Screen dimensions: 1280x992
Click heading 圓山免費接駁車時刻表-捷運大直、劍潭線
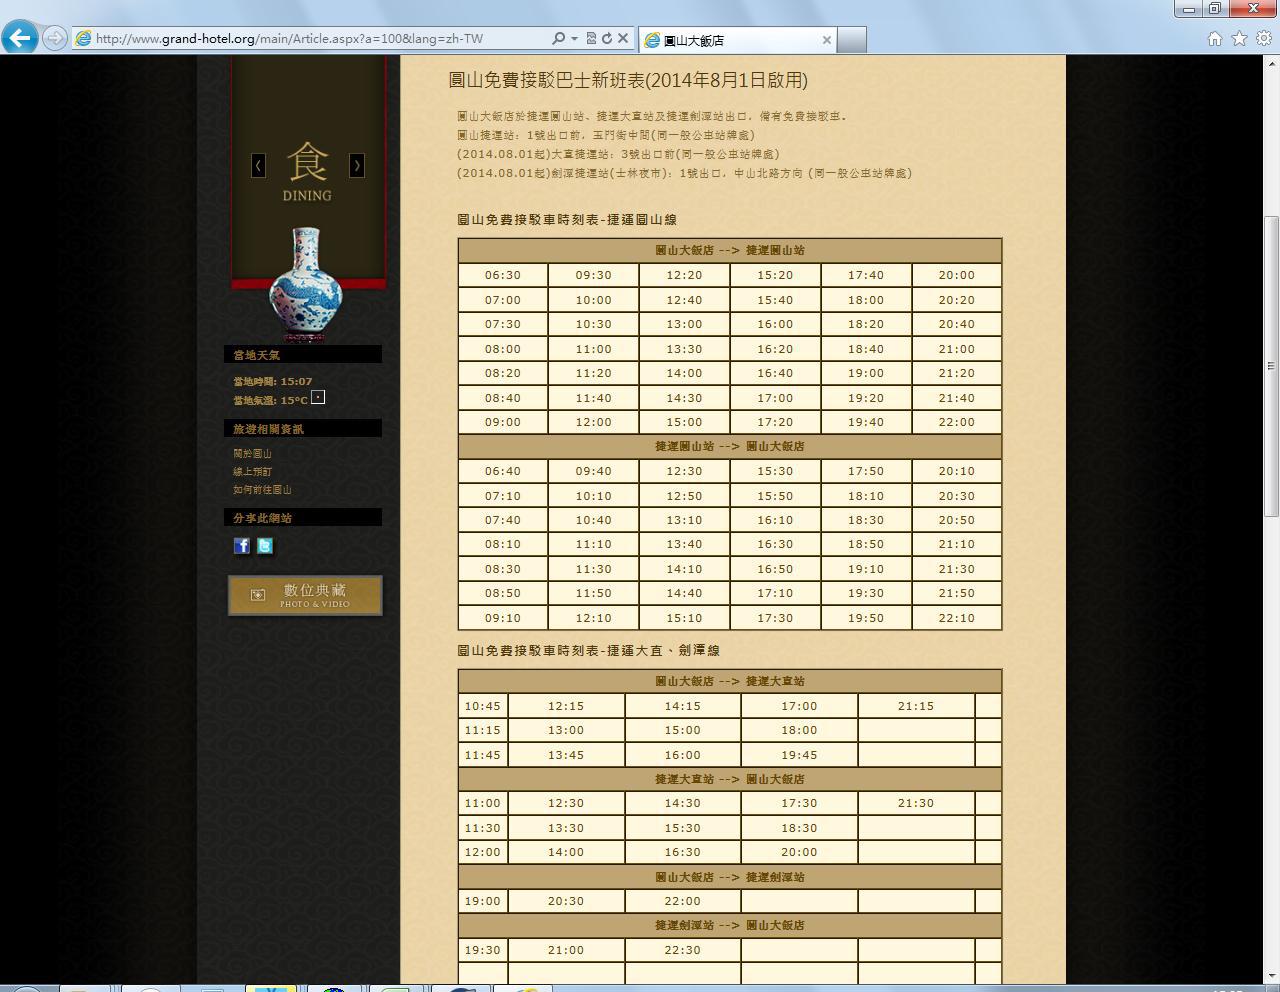588,650
